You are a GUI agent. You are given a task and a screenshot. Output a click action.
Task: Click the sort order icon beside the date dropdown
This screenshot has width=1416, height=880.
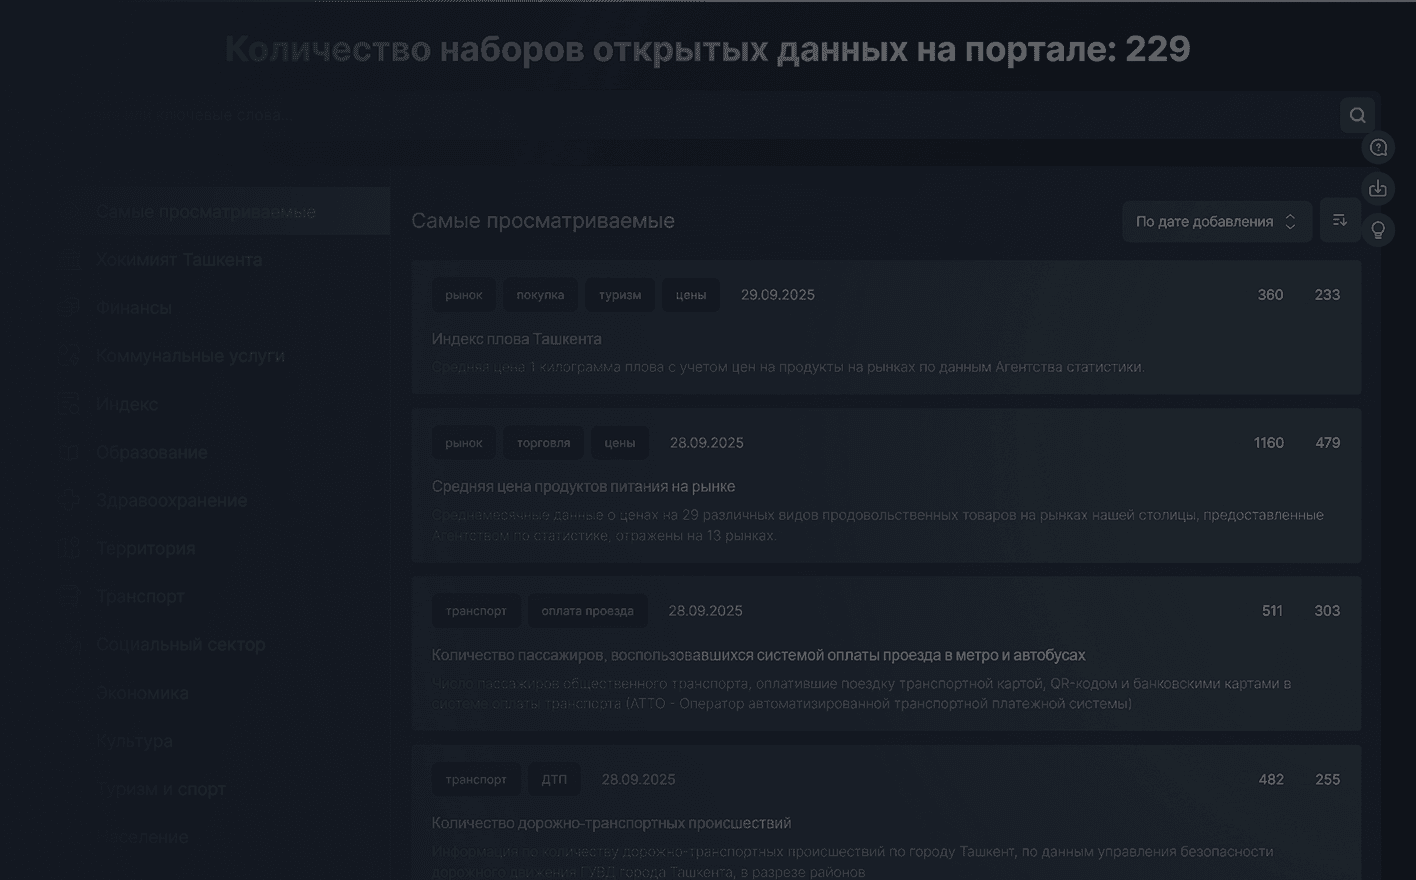[1340, 220]
